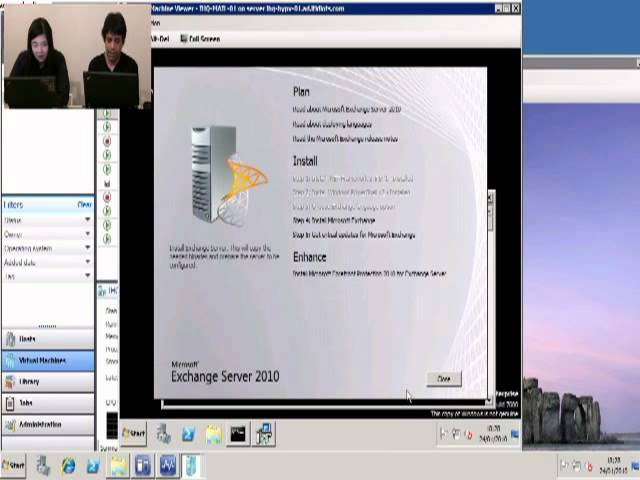
Task: Open the Action menu of the viewer window
Action: click(x=156, y=23)
